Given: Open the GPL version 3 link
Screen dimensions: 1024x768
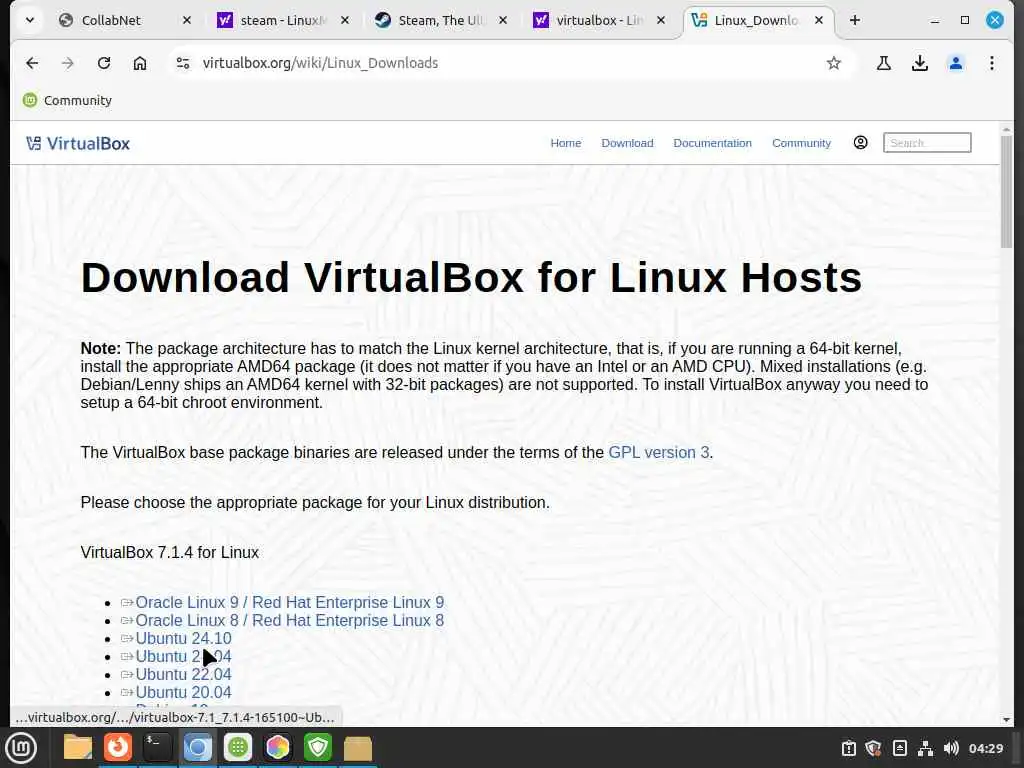Looking at the screenshot, I should [x=658, y=453].
